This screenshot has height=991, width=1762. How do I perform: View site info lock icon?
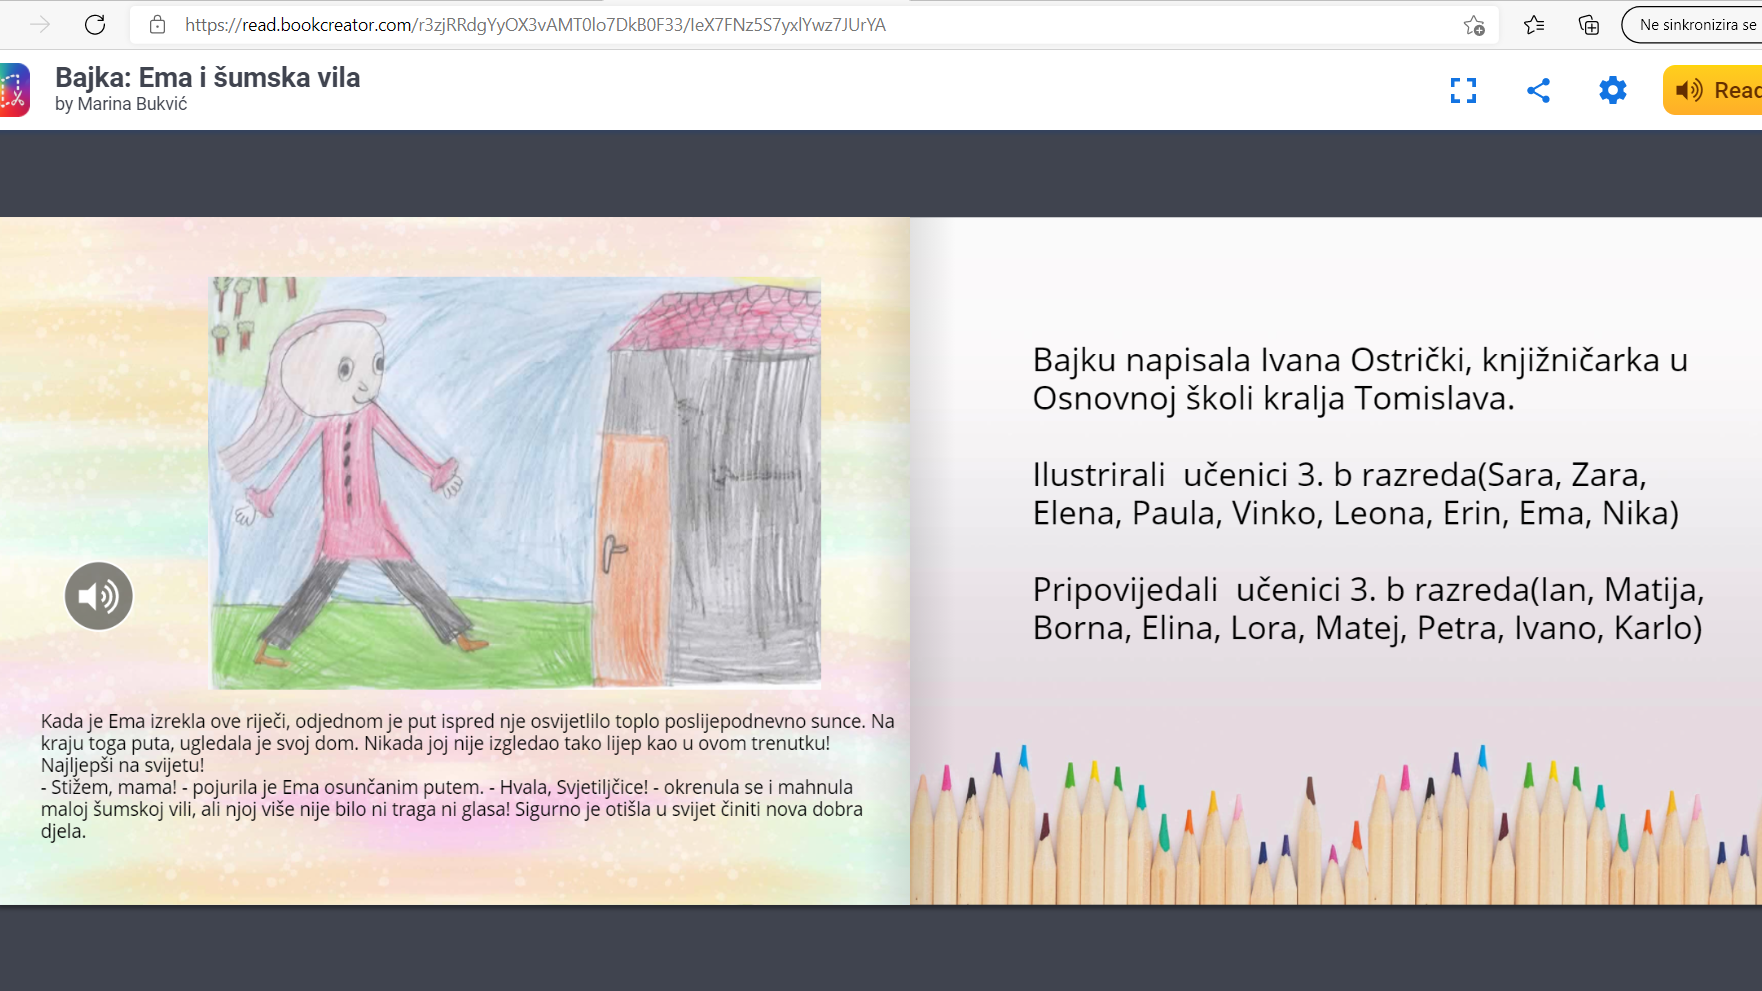click(x=157, y=25)
